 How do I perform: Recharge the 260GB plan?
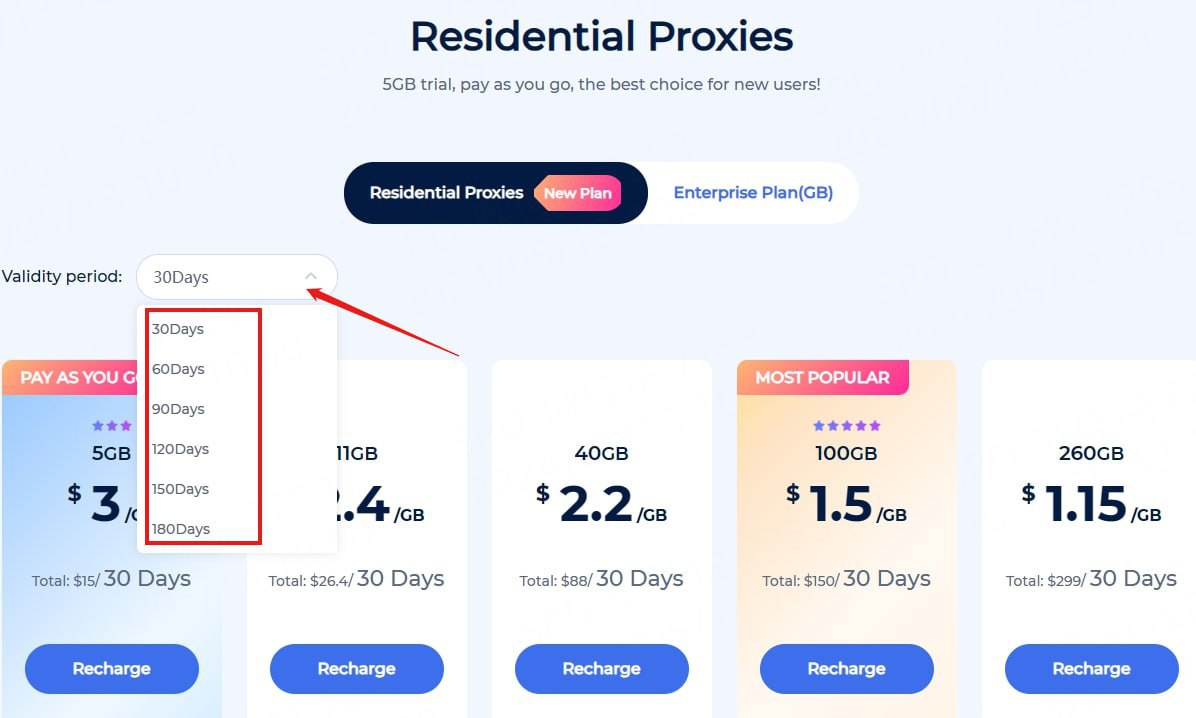tap(1092, 669)
